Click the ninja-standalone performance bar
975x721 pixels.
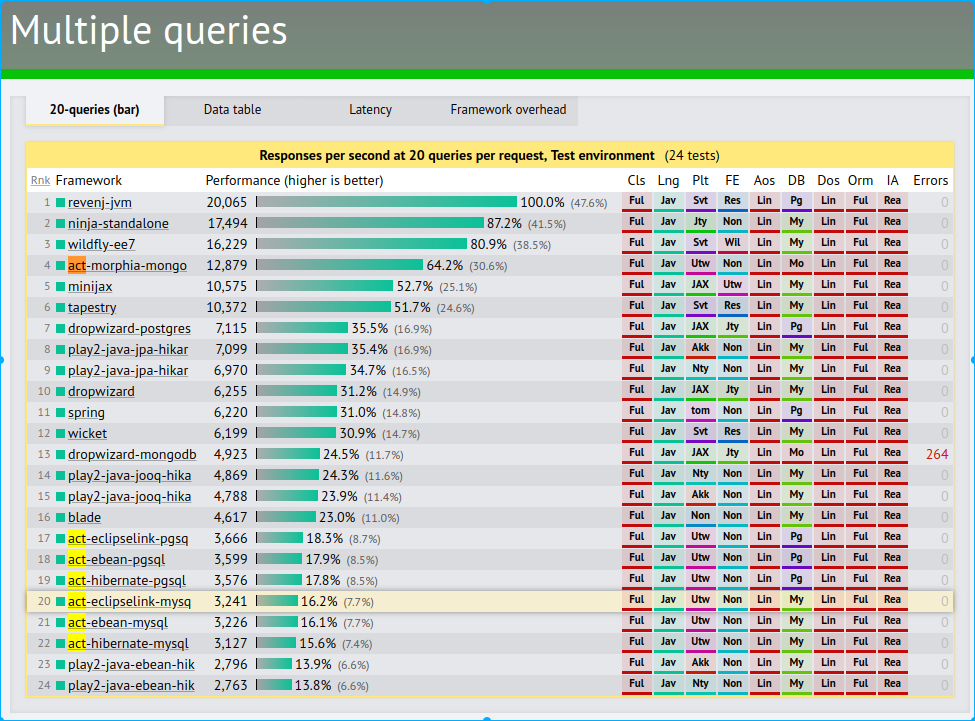(x=369, y=223)
